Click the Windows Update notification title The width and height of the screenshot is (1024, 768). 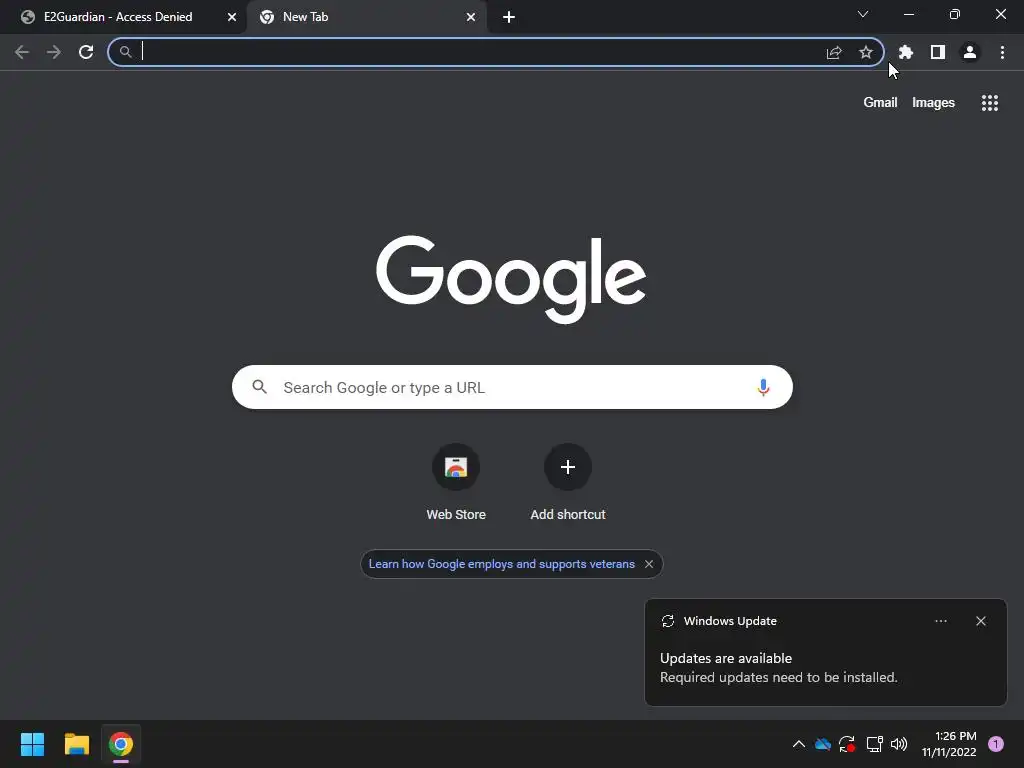[x=730, y=621]
